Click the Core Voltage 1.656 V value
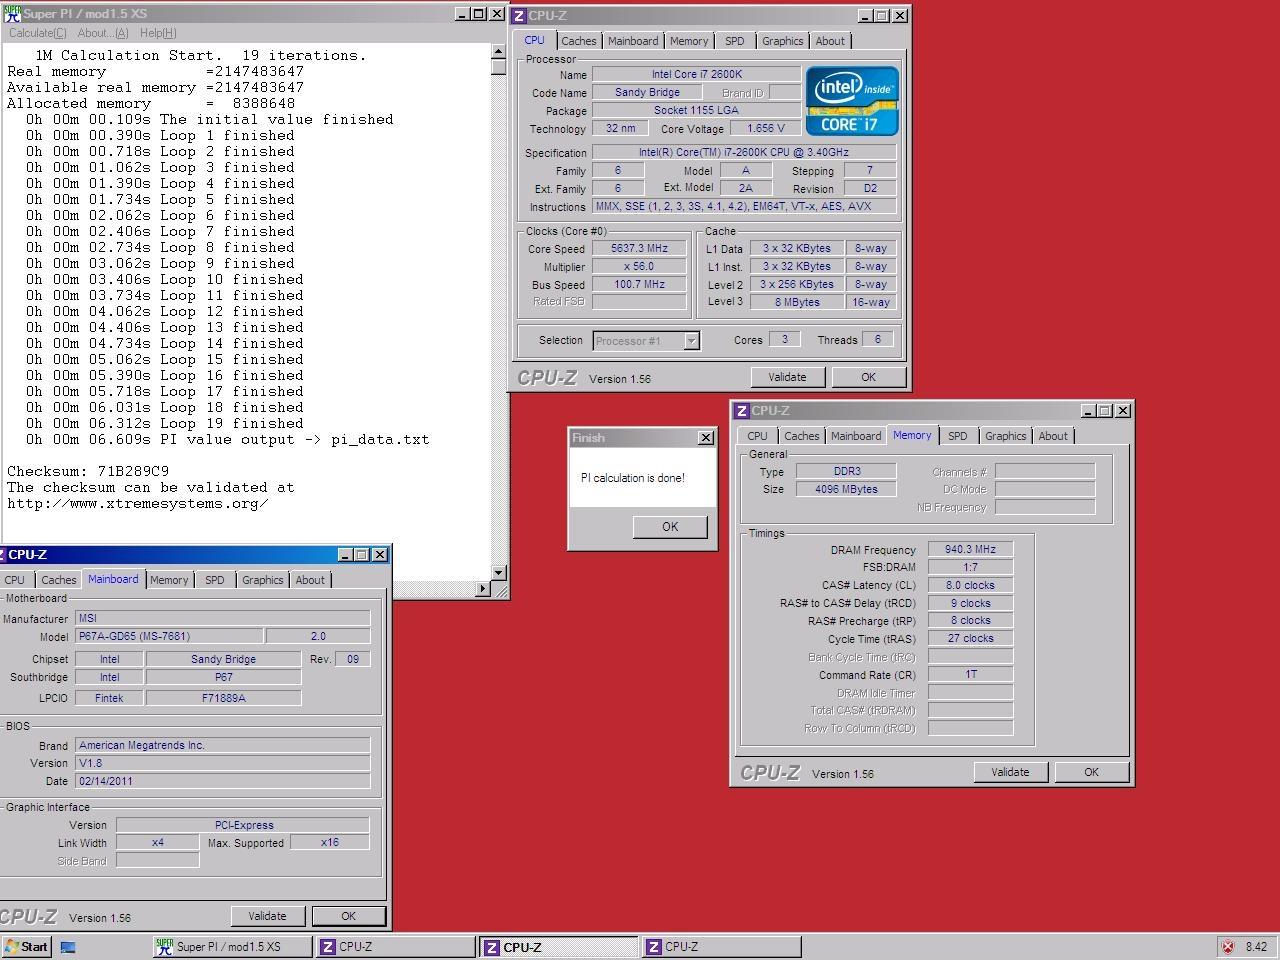1280x960 pixels. (x=766, y=129)
